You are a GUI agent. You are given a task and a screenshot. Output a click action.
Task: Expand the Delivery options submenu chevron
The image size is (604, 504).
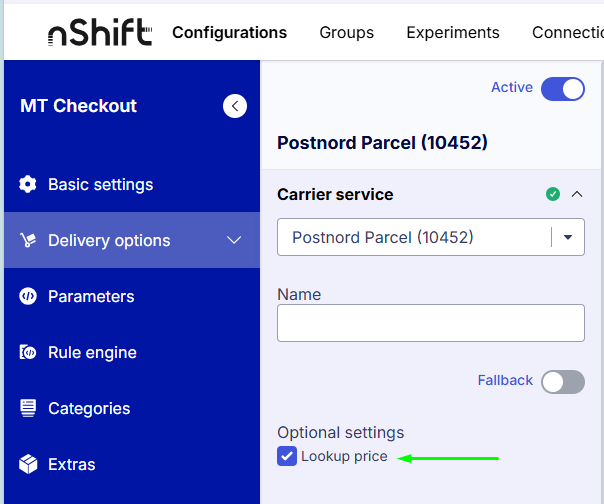[234, 240]
